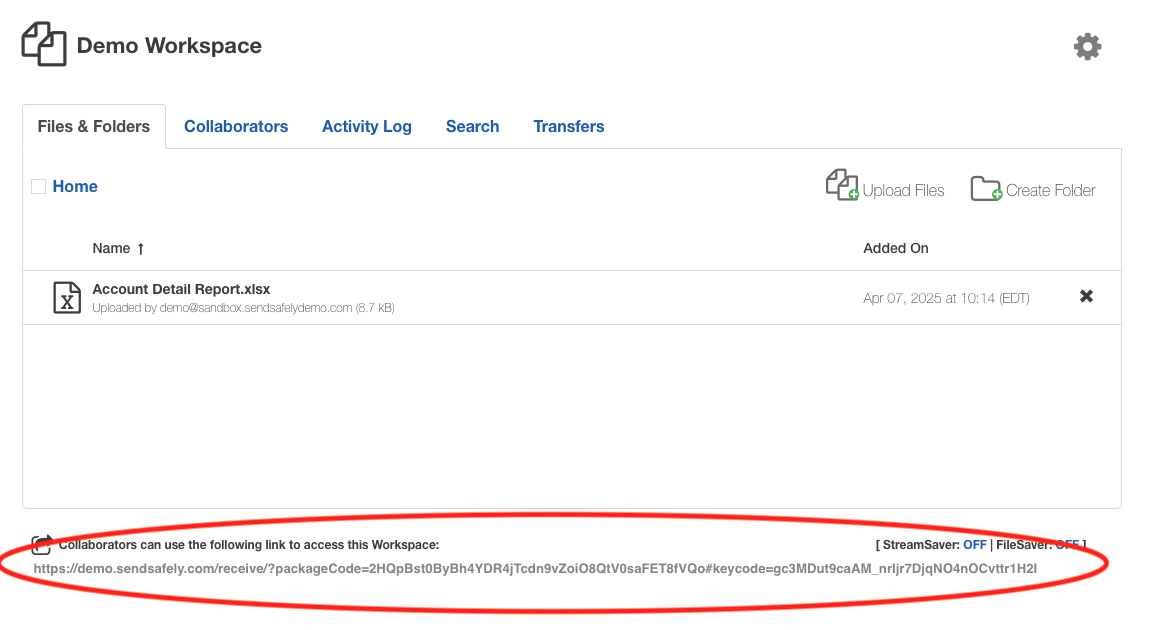The image size is (1153, 630).
Task: Click the Demo Workspace title
Action: coord(169,46)
